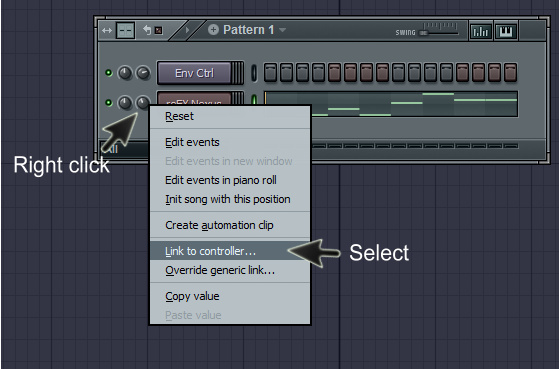559x369 pixels.
Task: Open the keyboard editor icon
Action: (506, 31)
